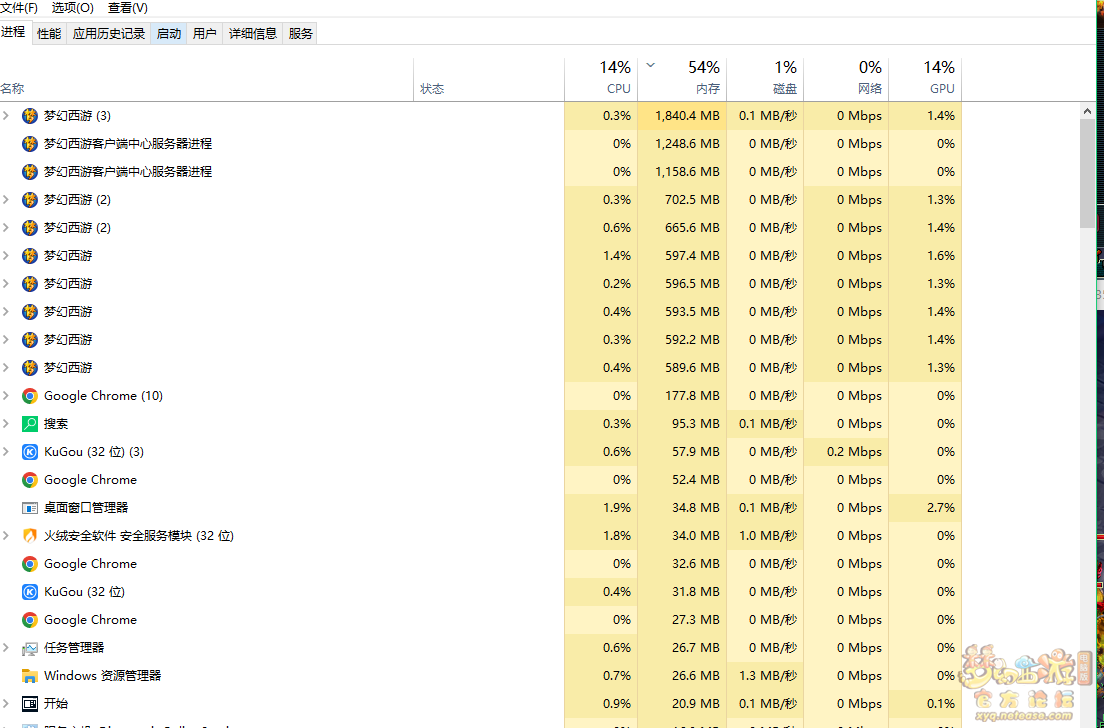Expand the 开始 process row
This screenshot has height=728, width=1104.
[x=6, y=704]
